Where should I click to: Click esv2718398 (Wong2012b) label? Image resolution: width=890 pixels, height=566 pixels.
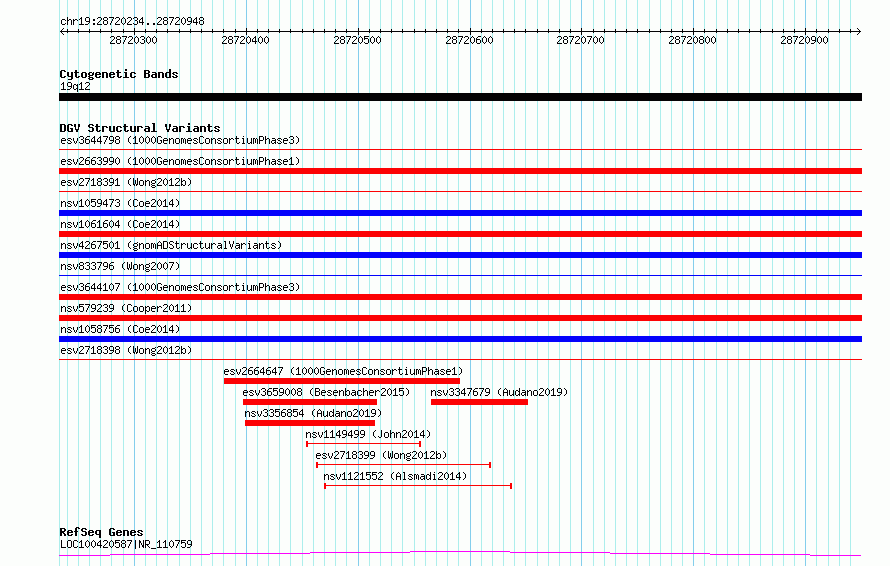tap(126, 350)
